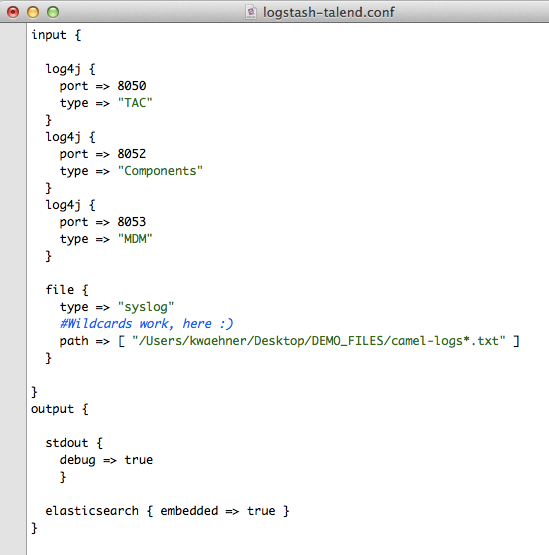The width and height of the screenshot is (549, 555).
Task: Minimize the window with the yellow button
Action: (33, 12)
